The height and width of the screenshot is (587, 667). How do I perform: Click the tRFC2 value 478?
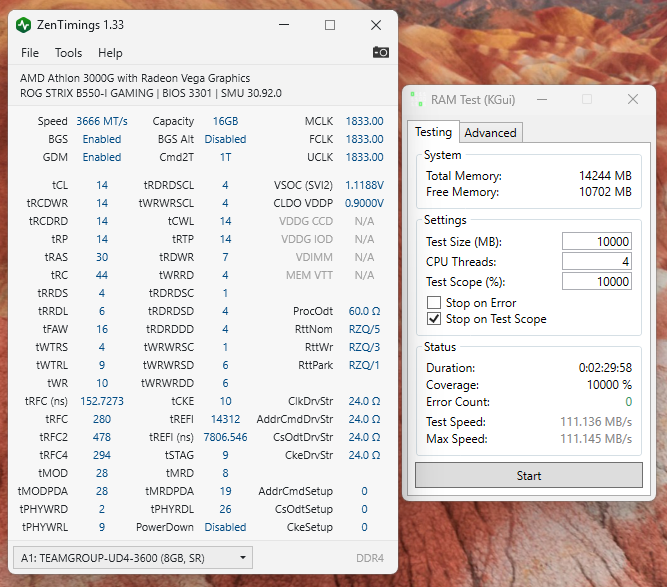click(102, 437)
